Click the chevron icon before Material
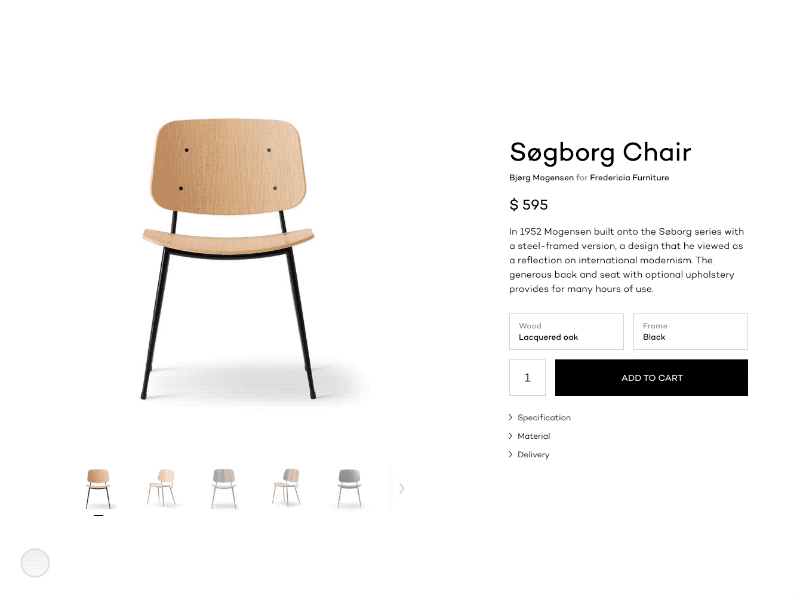Screen dimensions: 800x600 point(511,436)
